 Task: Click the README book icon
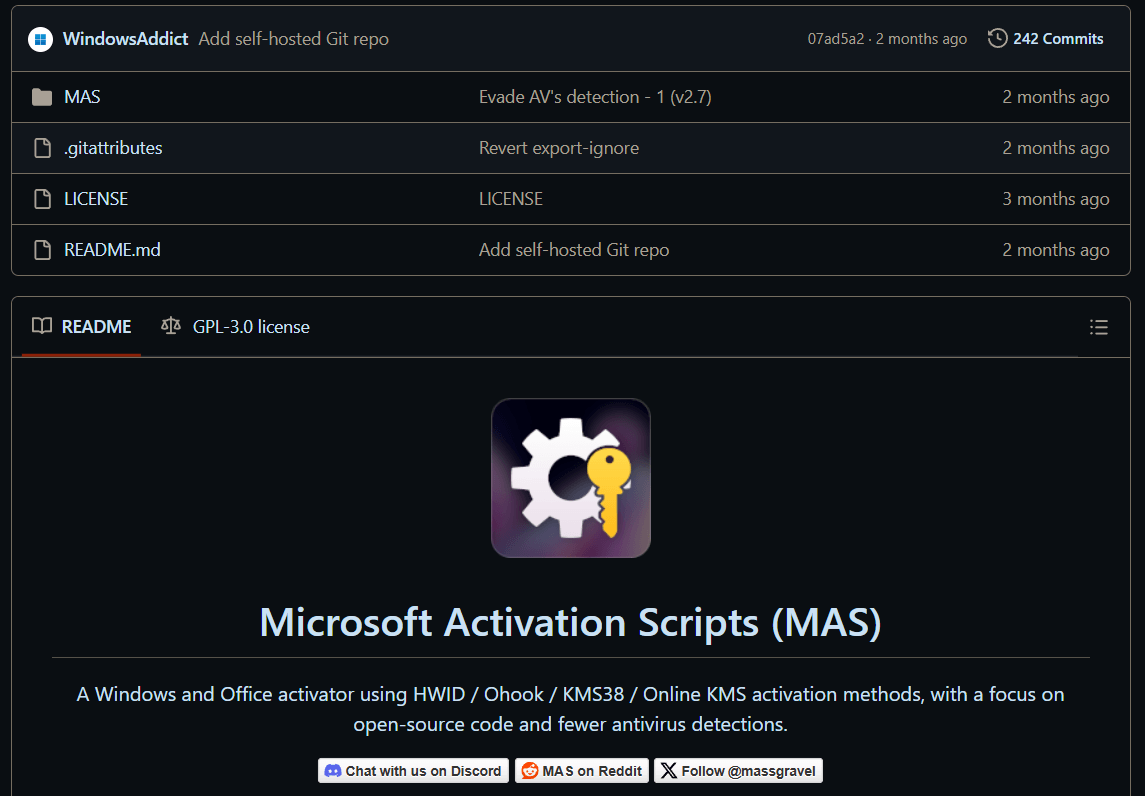[x=42, y=326]
